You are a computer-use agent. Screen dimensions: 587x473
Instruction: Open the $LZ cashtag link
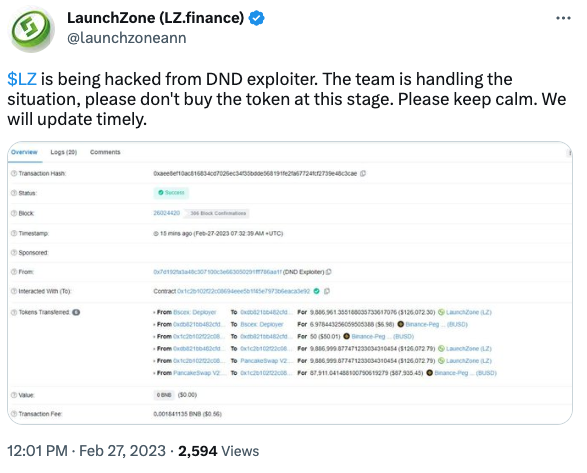coord(22,79)
